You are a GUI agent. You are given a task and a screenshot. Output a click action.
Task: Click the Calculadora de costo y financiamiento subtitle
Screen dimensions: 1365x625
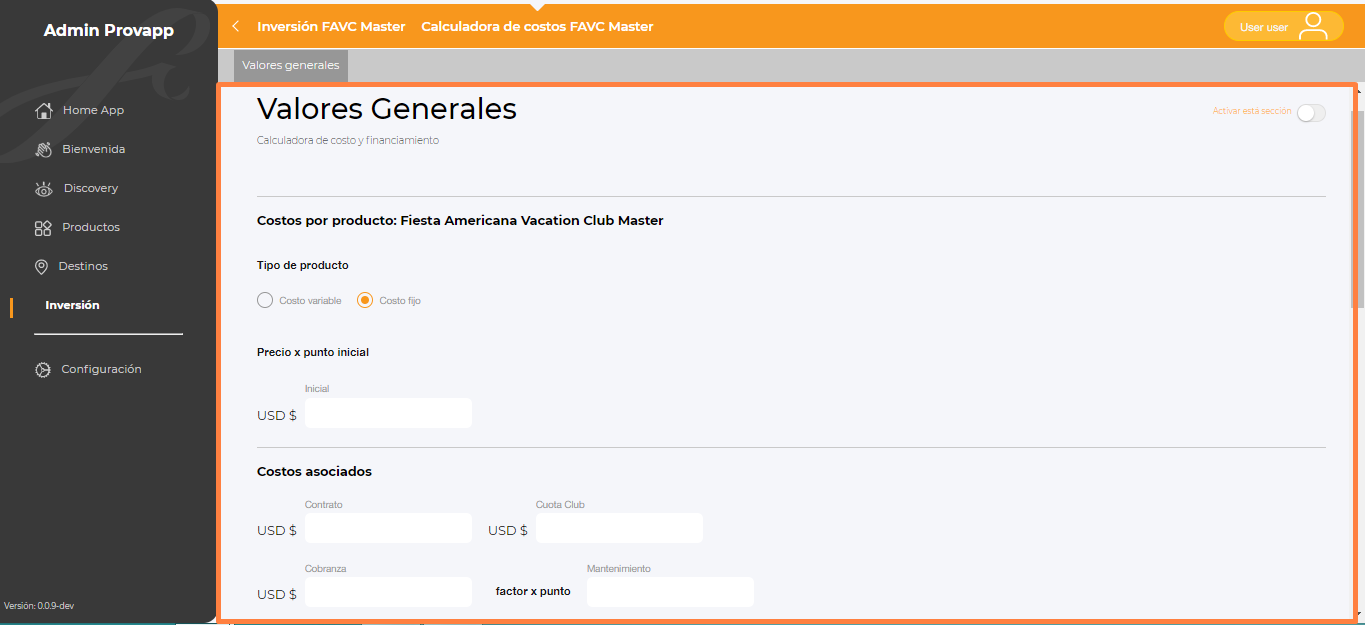point(348,140)
